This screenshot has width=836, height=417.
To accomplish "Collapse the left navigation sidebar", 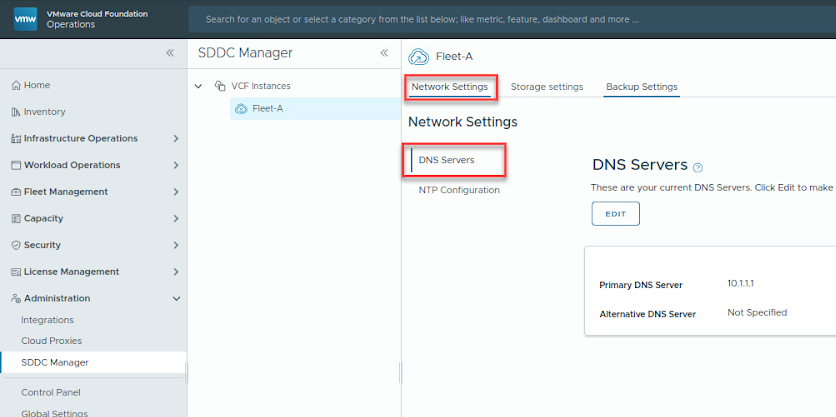I will [x=170, y=53].
